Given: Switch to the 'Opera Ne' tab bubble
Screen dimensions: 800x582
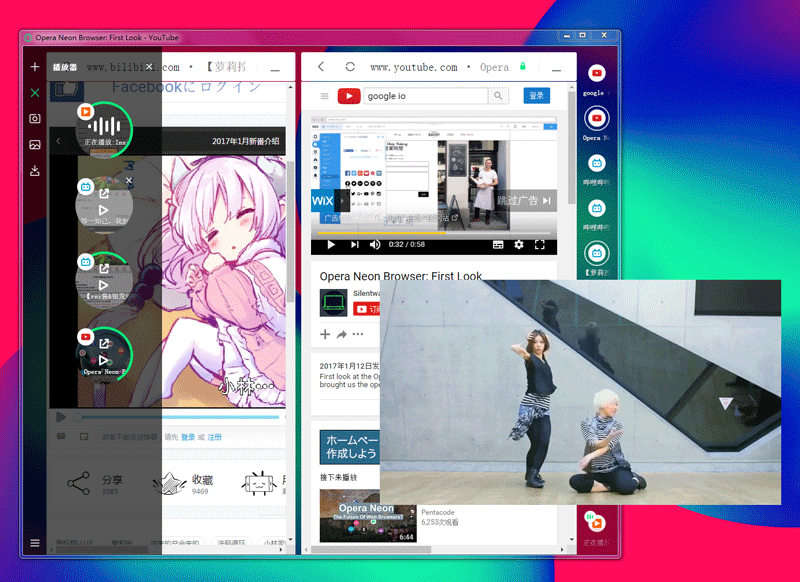Looking at the screenshot, I should pyautogui.click(x=596, y=120).
